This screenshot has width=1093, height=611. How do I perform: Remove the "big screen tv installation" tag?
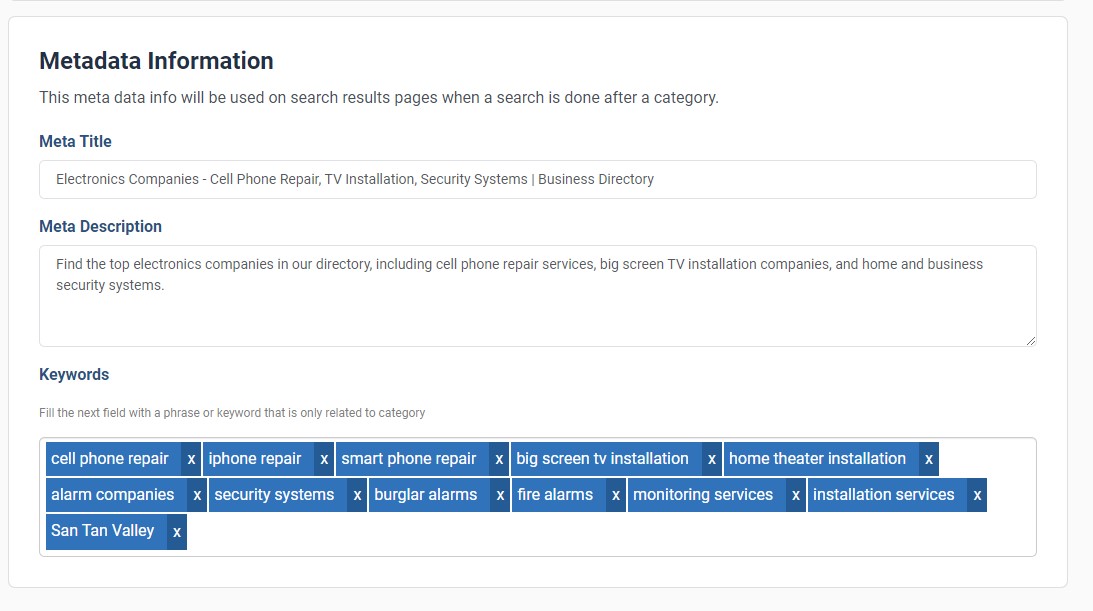click(x=711, y=459)
